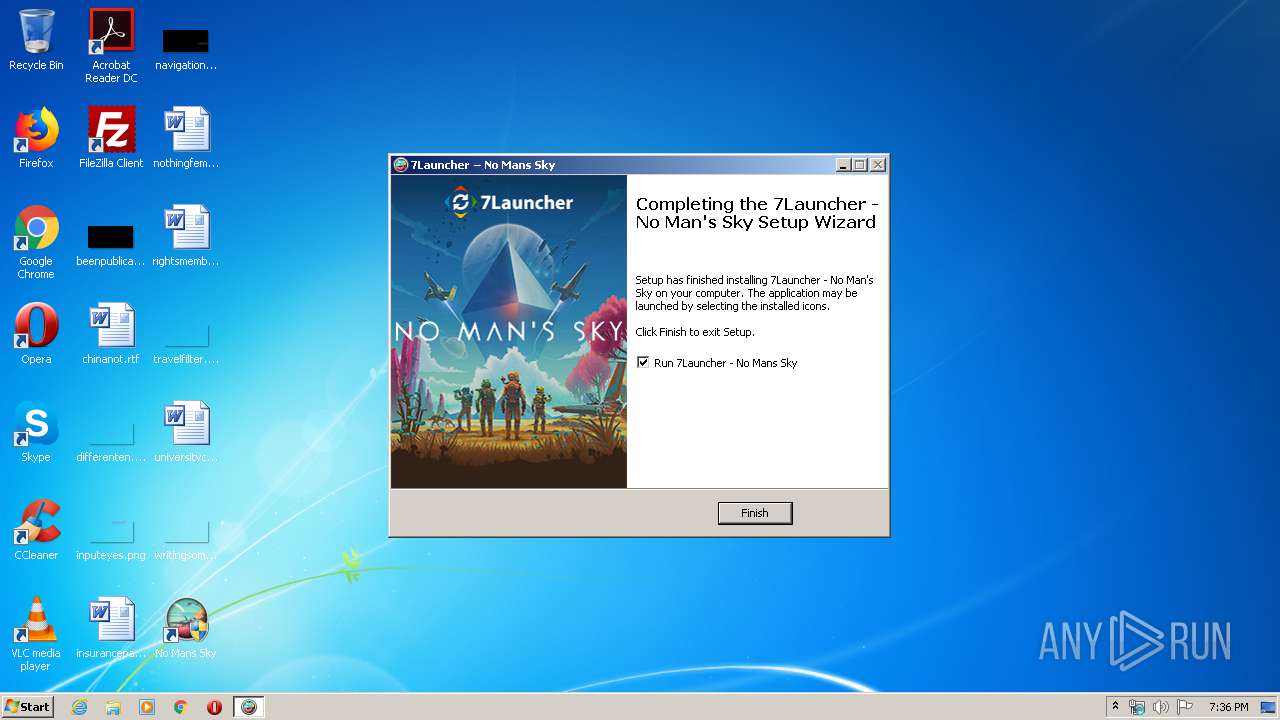Launch Chrome from the taskbar
The width and height of the screenshot is (1280, 720).
[181, 707]
